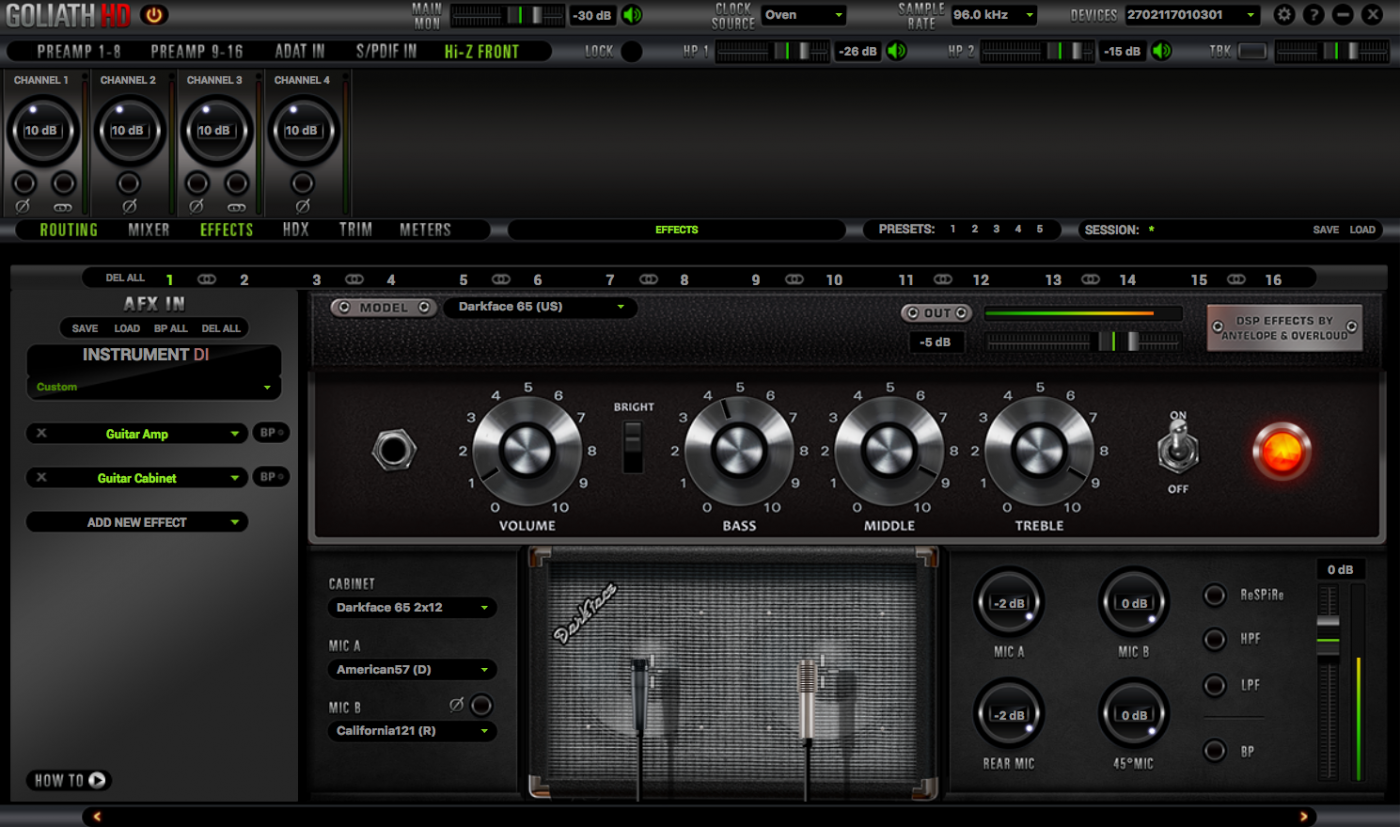Toggle Channel 2 phase invert button

click(128, 184)
